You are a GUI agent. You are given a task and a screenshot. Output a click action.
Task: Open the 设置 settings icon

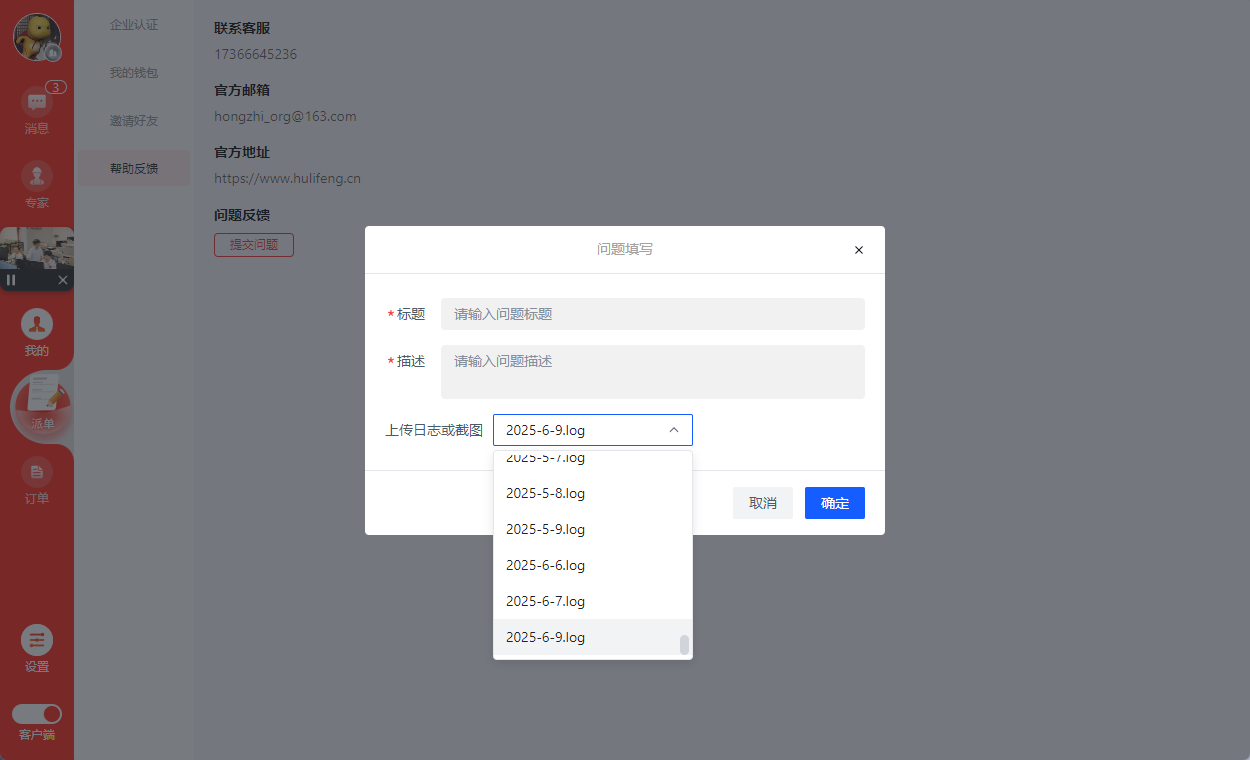coord(37,641)
